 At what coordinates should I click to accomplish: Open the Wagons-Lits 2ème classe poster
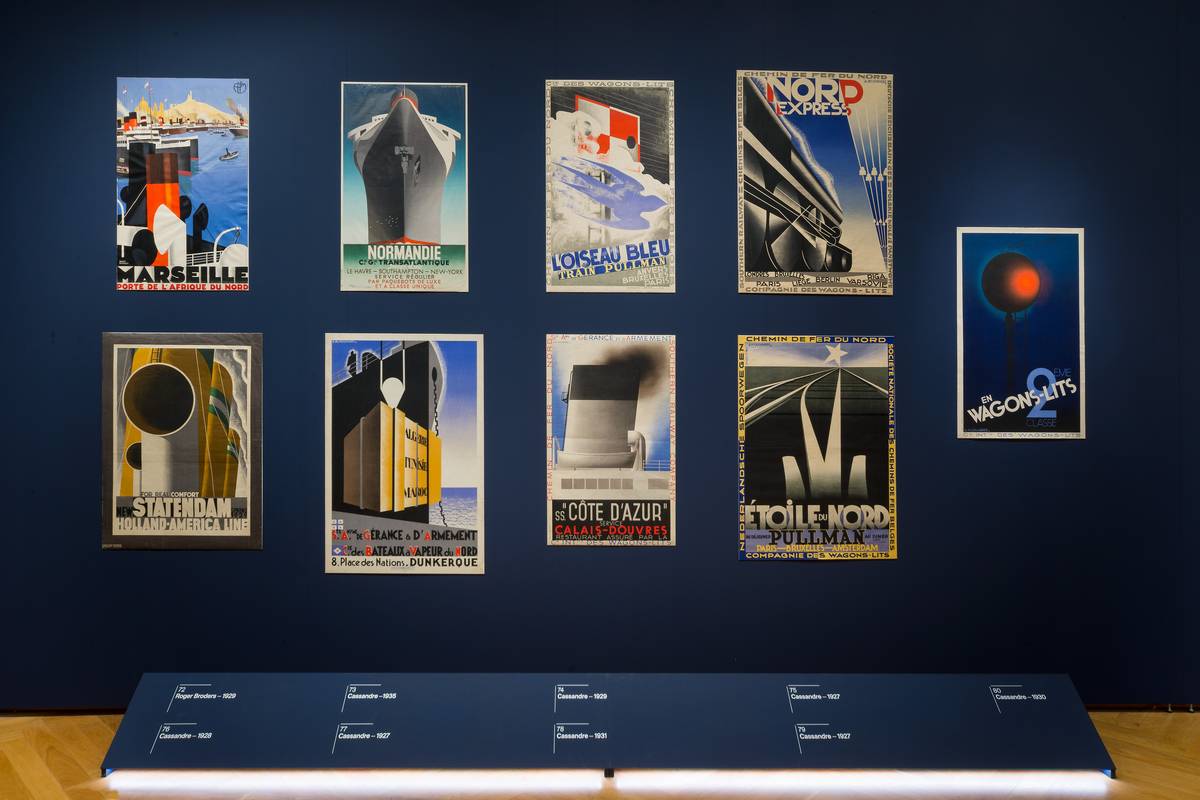(1020, 333)
